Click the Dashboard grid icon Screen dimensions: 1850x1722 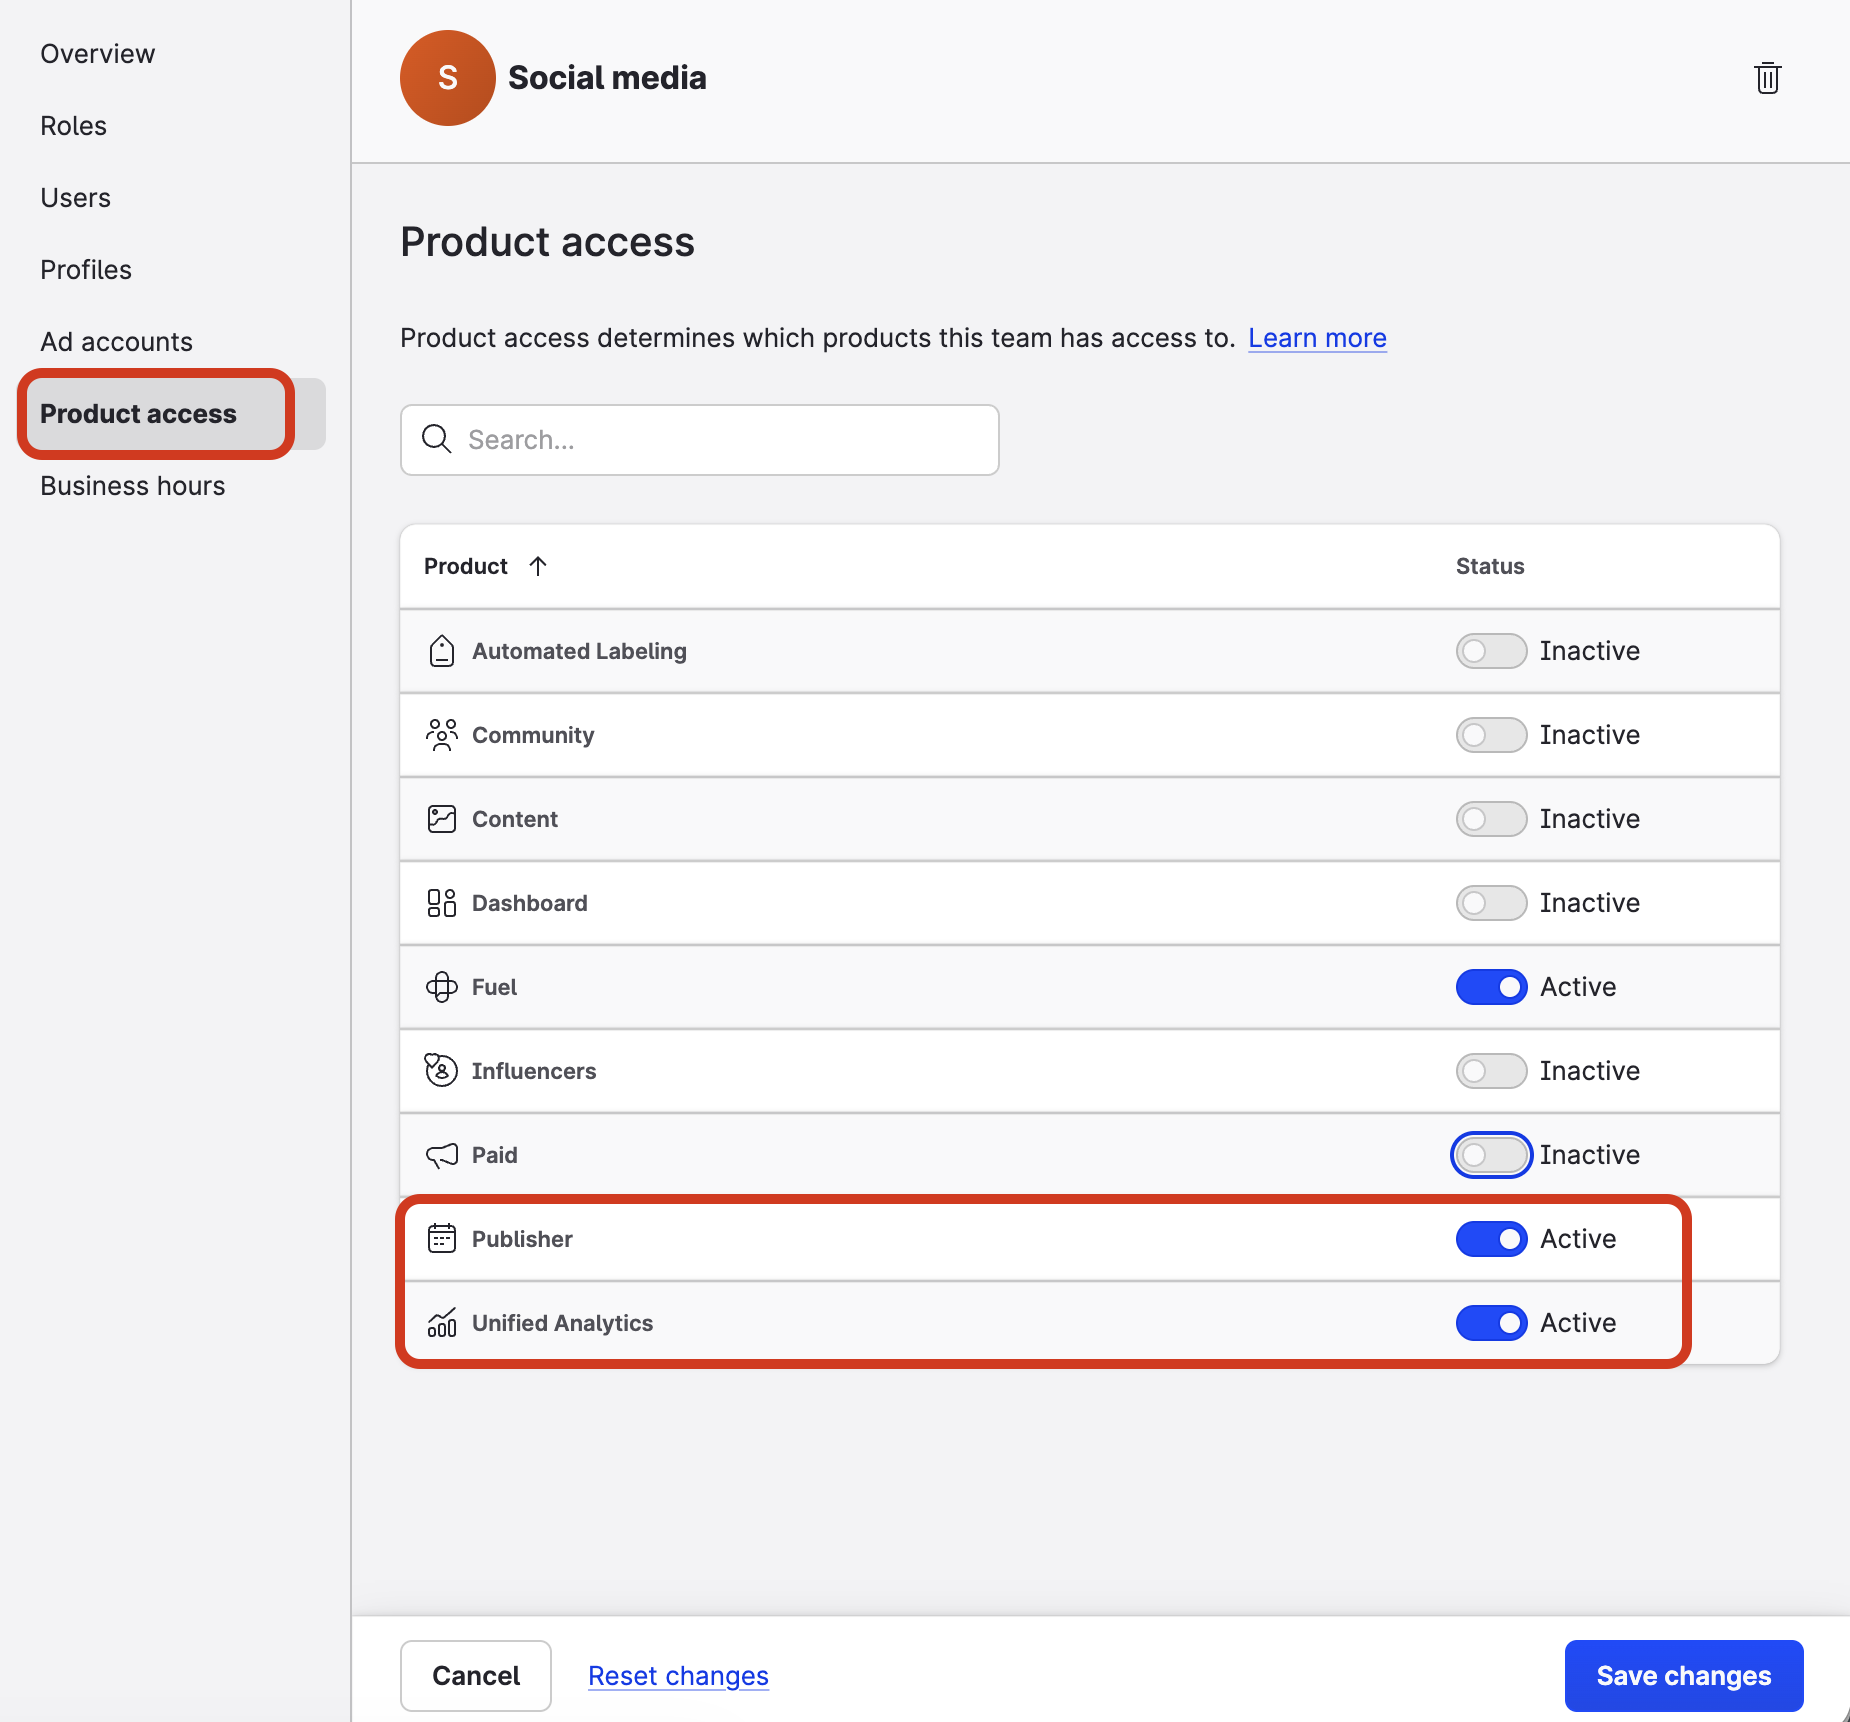click(x=441, y=903)
